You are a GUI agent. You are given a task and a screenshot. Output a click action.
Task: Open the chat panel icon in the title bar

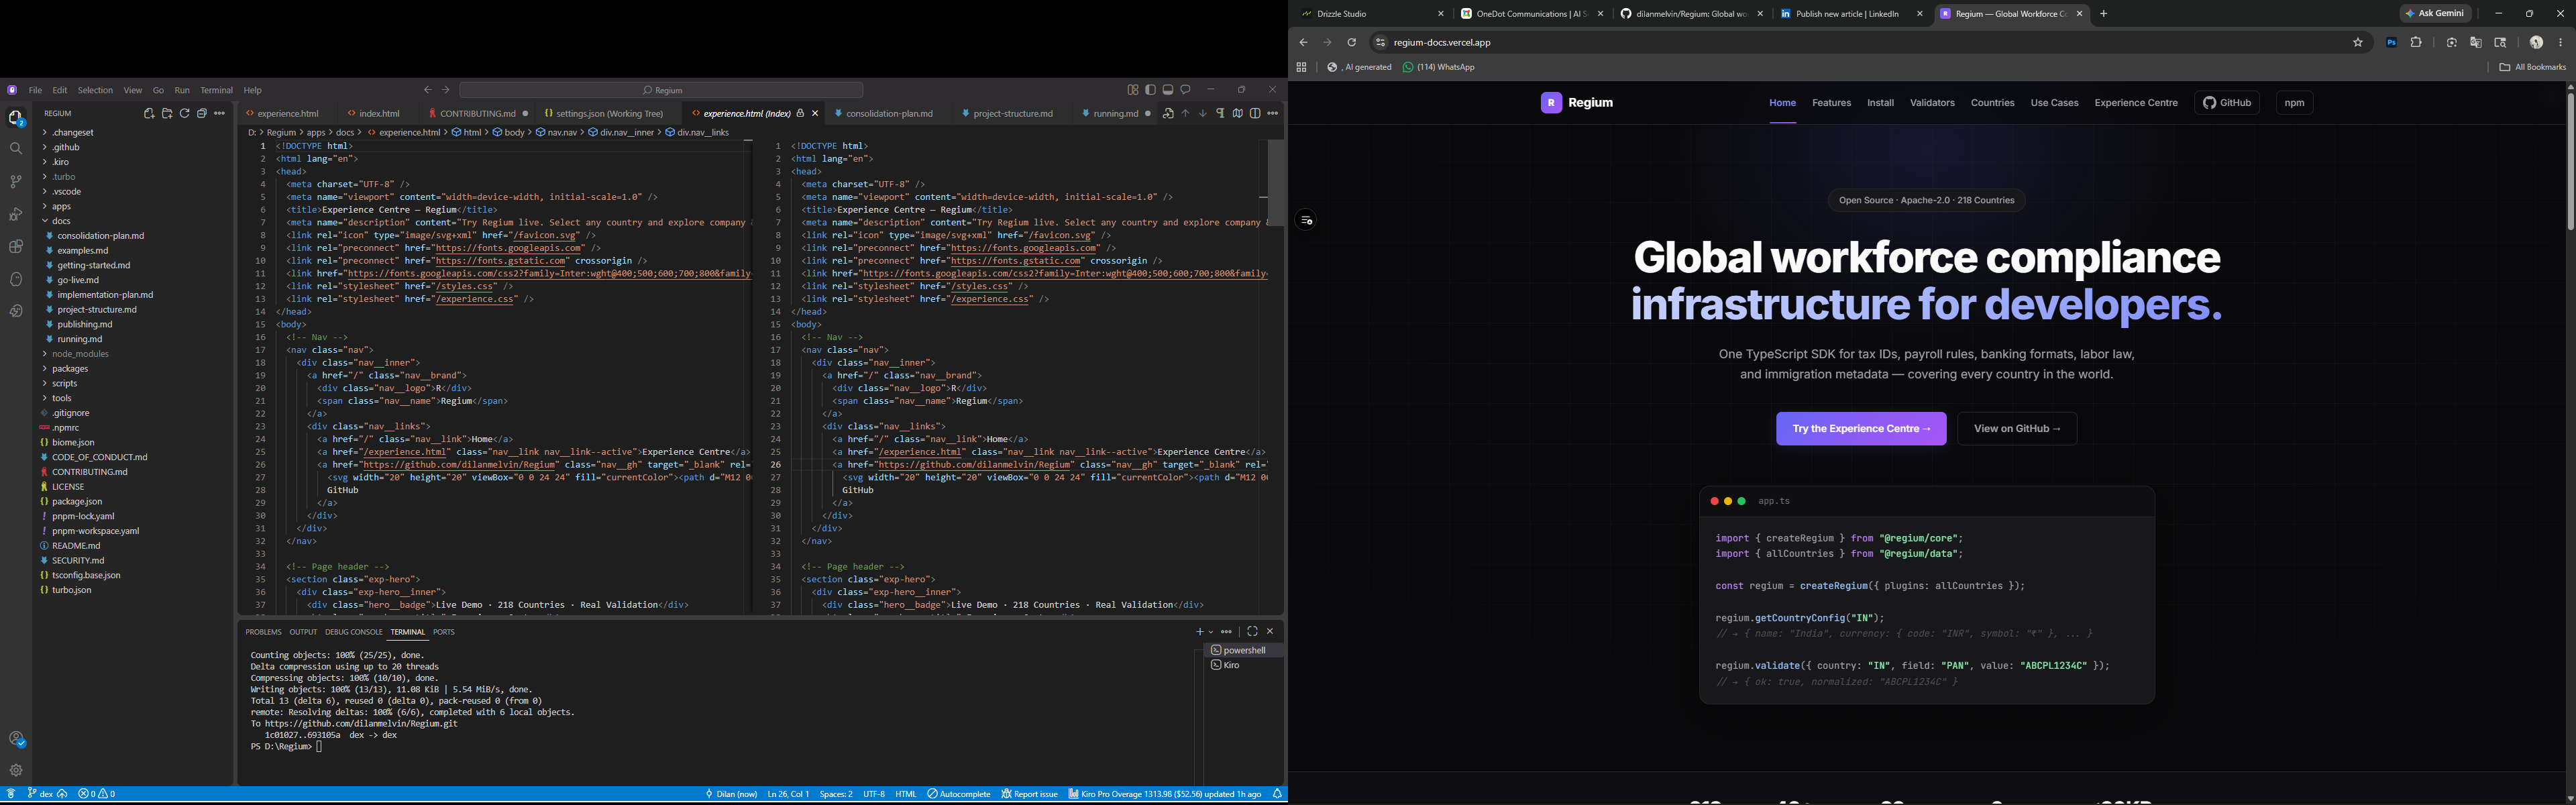(x=1186, y=90)
